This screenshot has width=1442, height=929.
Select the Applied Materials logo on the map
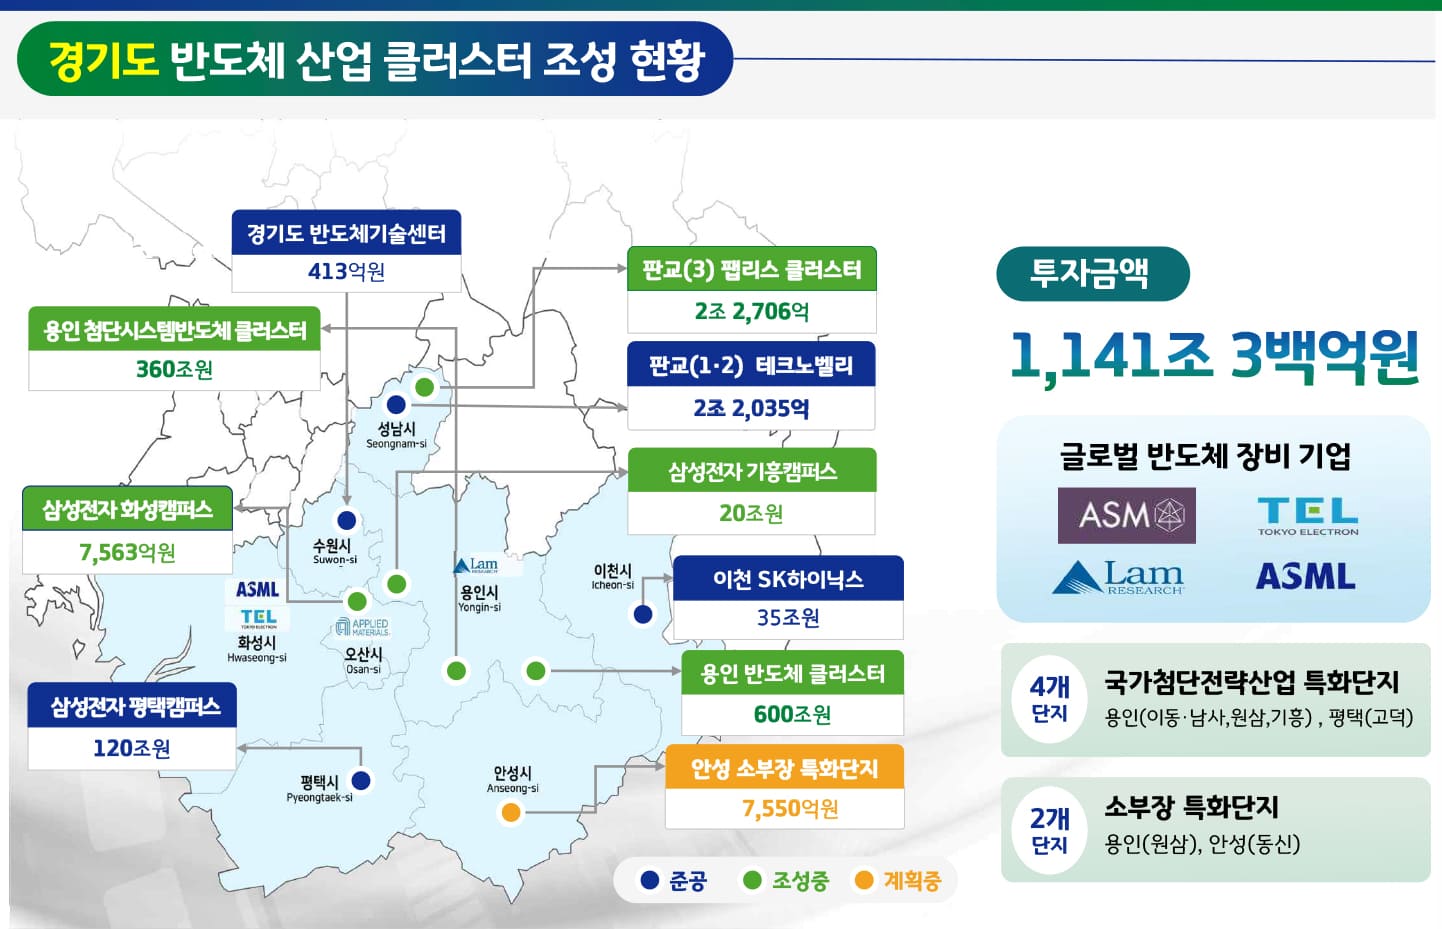(x=361, y=628)
